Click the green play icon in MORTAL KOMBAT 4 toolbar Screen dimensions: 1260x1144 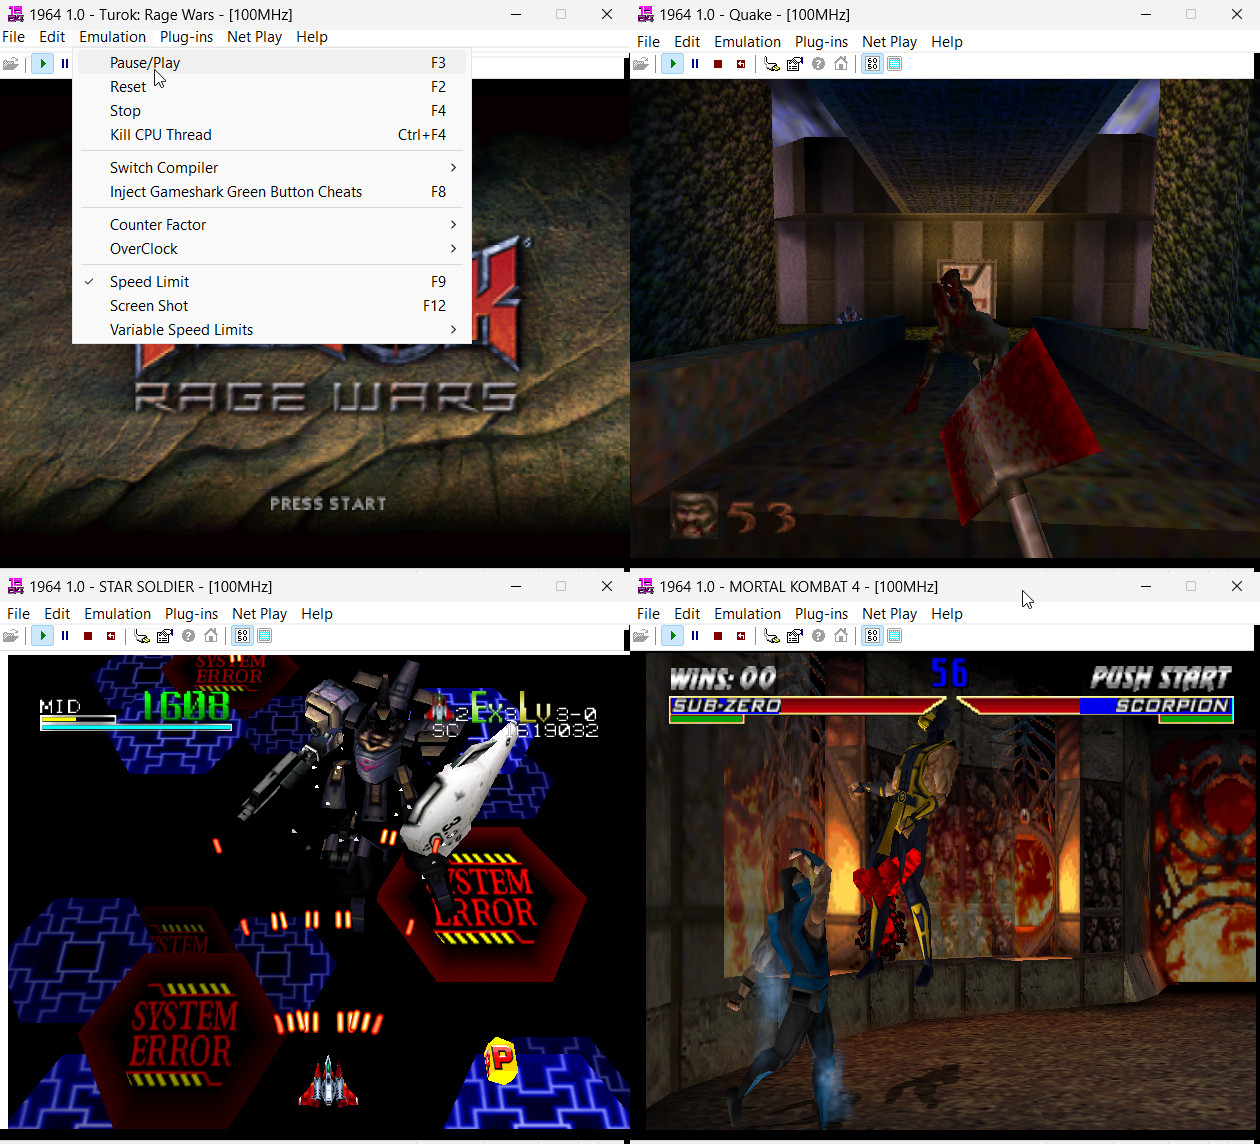(673, 636)
